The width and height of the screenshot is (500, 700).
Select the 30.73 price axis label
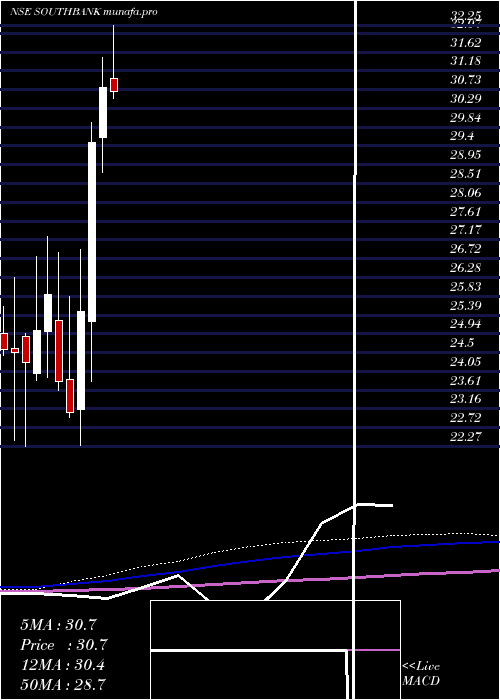[466, 80]
